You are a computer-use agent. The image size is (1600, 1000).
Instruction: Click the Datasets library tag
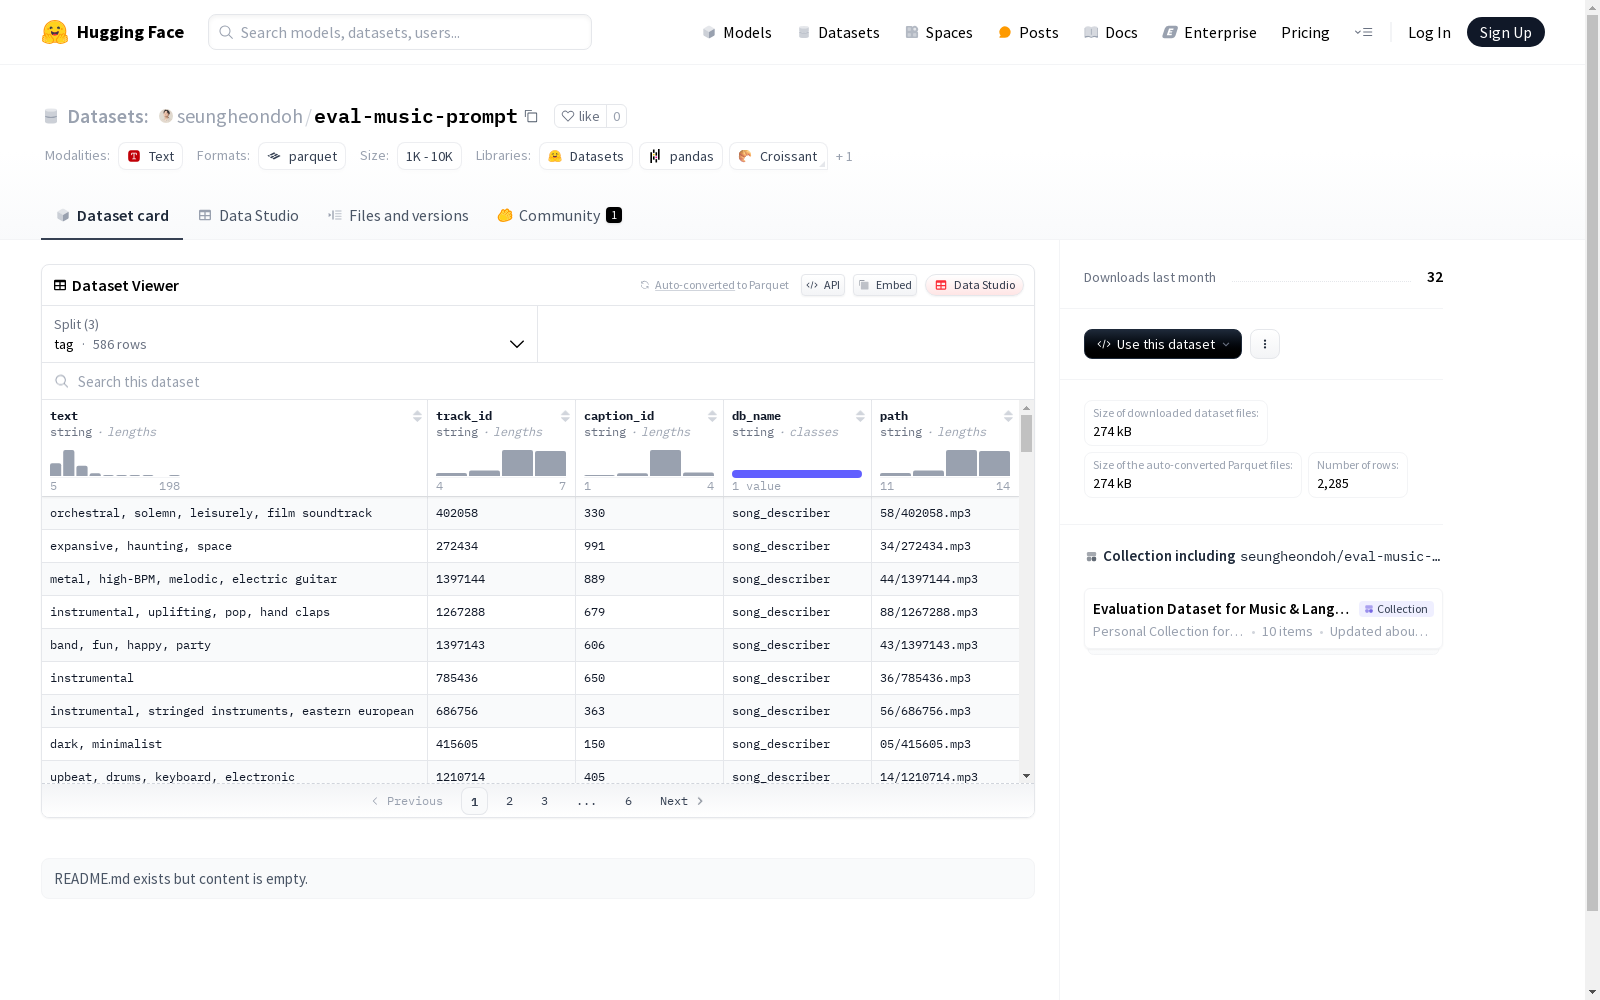click(x=586, y=156)
